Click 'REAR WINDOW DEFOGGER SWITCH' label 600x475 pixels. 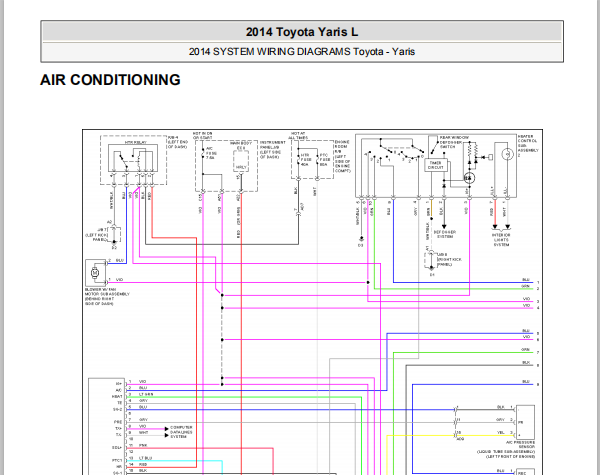[454, 142]
